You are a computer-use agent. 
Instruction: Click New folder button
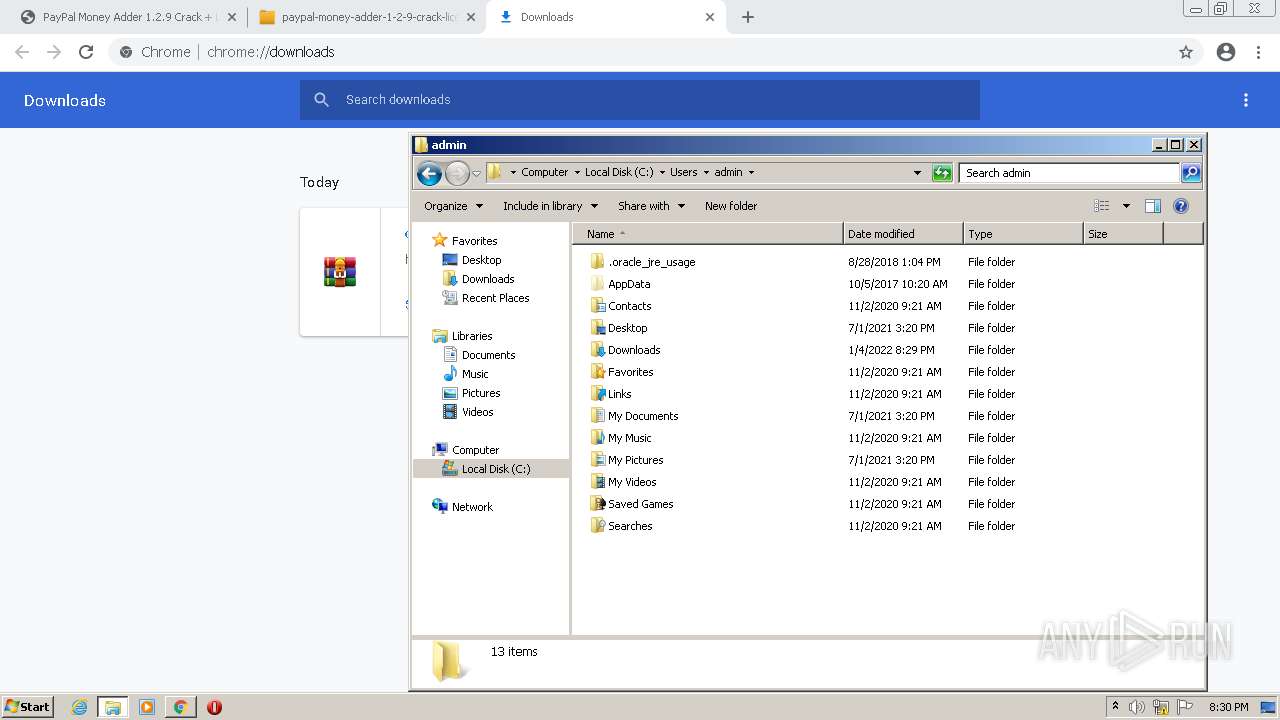(x=731, y=206)
